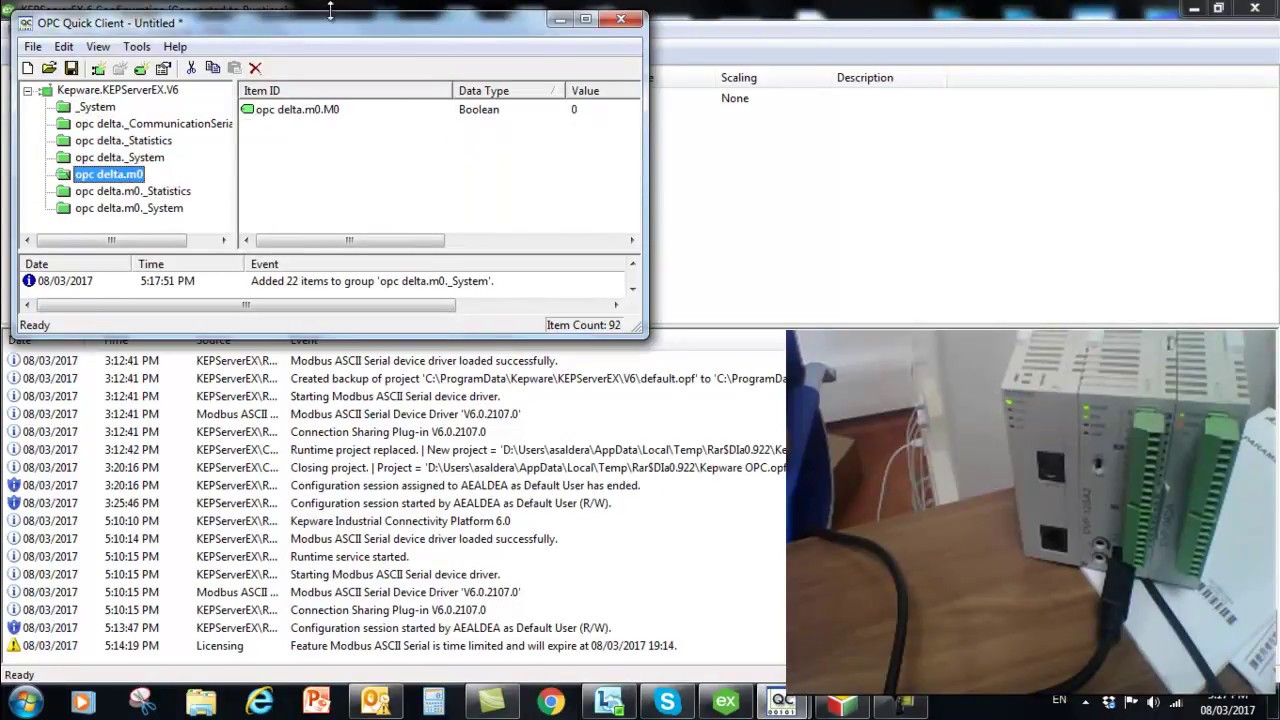This screenshot has width=1280, height=720.
Task: Click the 'opc delta.m0.M0' item row
Action: click(440, 109)
